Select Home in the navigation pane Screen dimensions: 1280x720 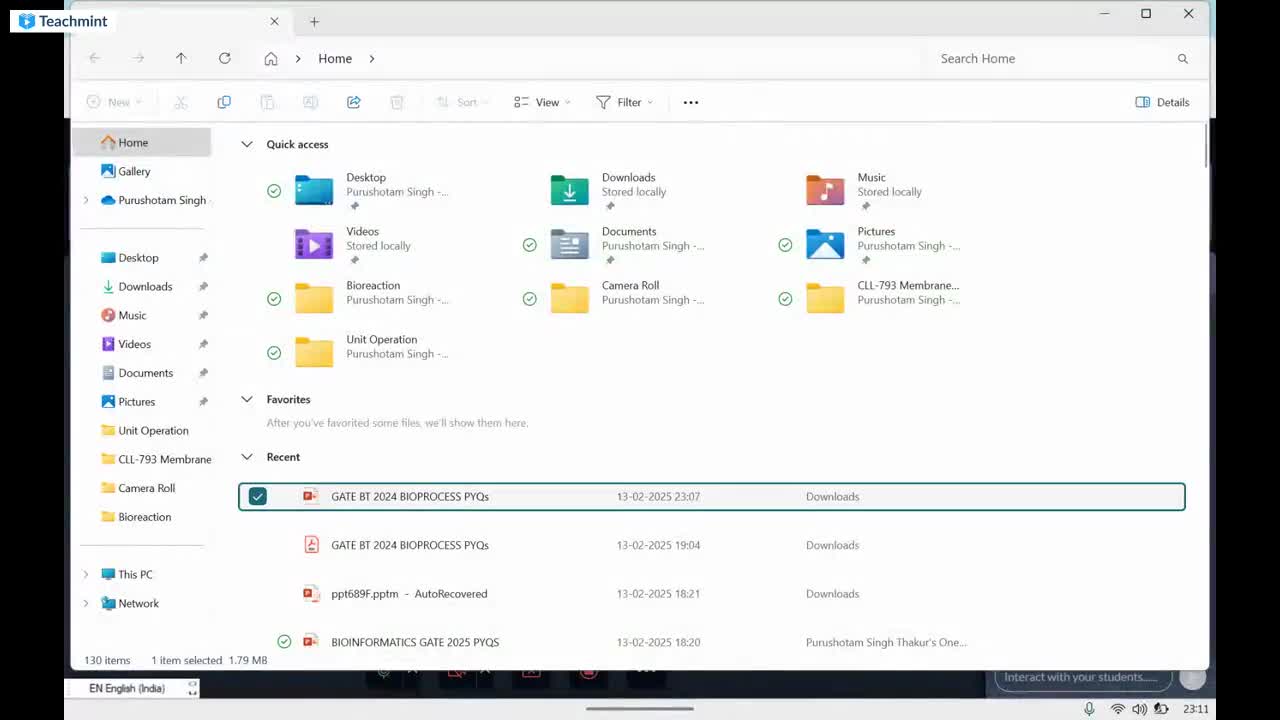pyautogui.click(x=142, y=142)
